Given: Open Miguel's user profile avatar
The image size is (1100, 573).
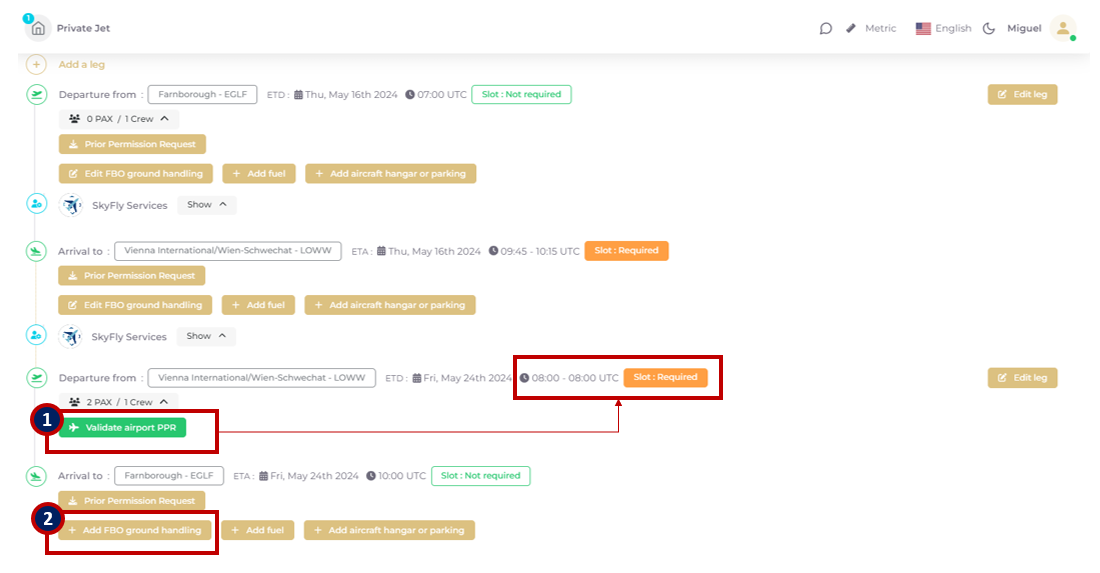Looking at the screenshot, I should [1063, 28].
